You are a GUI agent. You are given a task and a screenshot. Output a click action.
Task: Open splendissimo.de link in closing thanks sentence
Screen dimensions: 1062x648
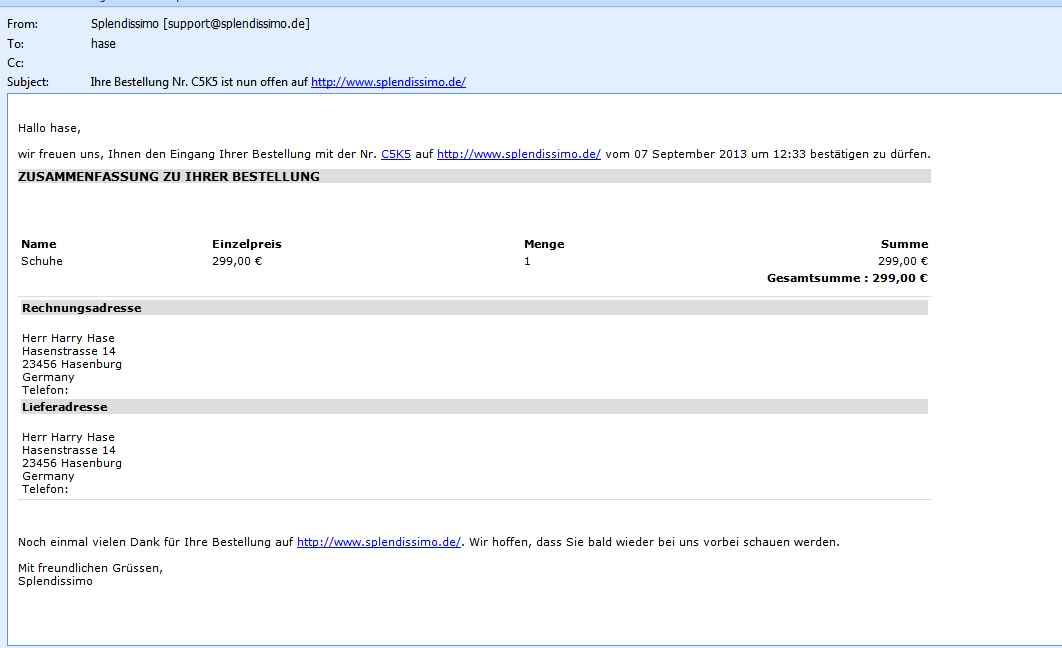click(379, 542)
